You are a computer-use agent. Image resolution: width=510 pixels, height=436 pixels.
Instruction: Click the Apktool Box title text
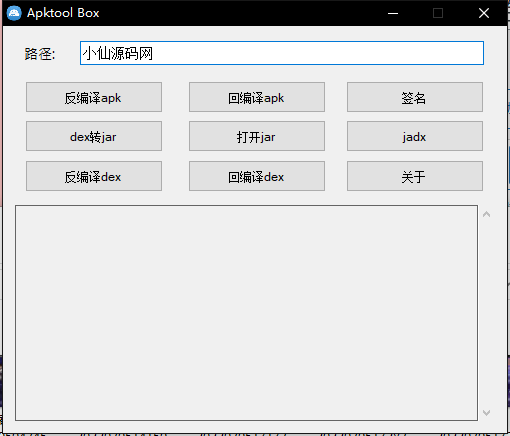point(63,13)
